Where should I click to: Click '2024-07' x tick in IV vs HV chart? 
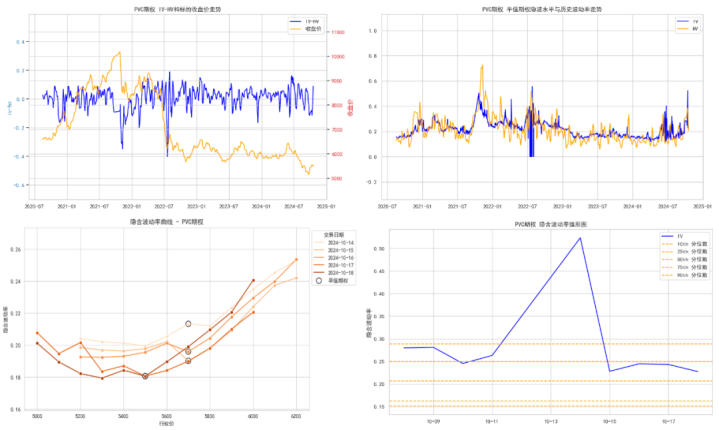coord(667,207)
